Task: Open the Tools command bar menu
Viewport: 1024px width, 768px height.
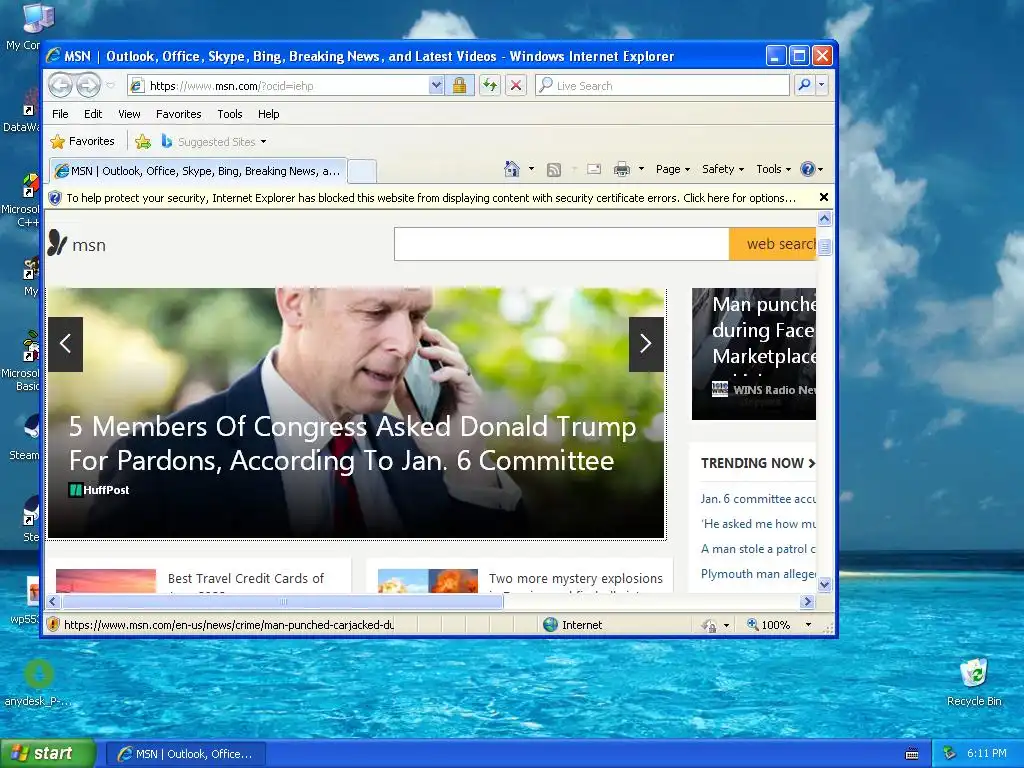Action: (773, 169)
